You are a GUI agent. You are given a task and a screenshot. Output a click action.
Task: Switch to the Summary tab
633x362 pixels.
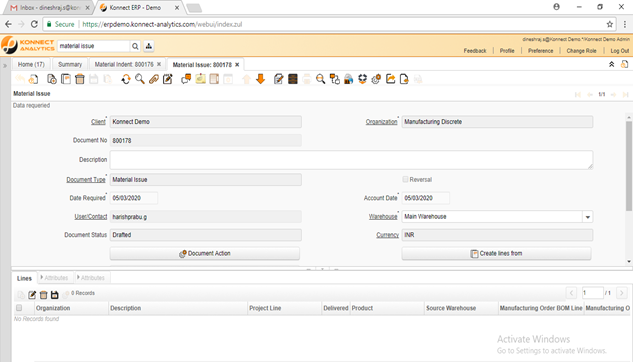pos(70,64)
